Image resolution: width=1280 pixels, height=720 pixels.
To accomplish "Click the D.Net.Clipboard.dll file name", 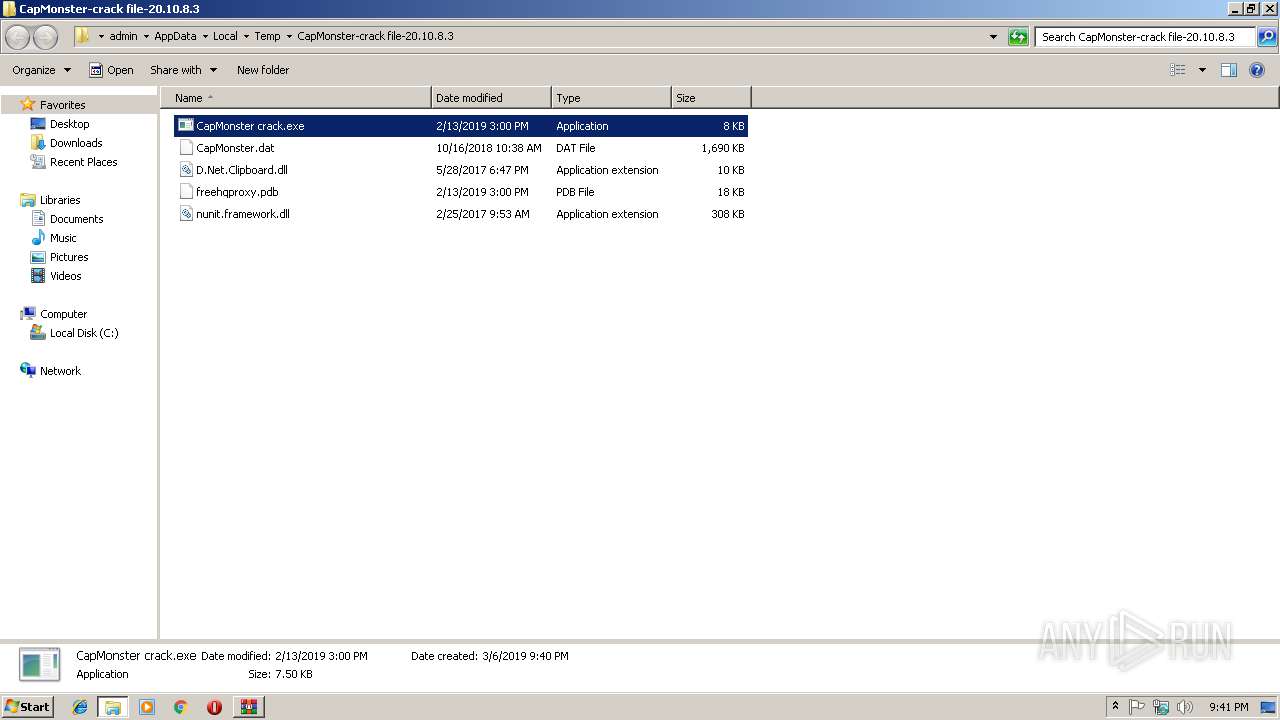I will [242, 170].
